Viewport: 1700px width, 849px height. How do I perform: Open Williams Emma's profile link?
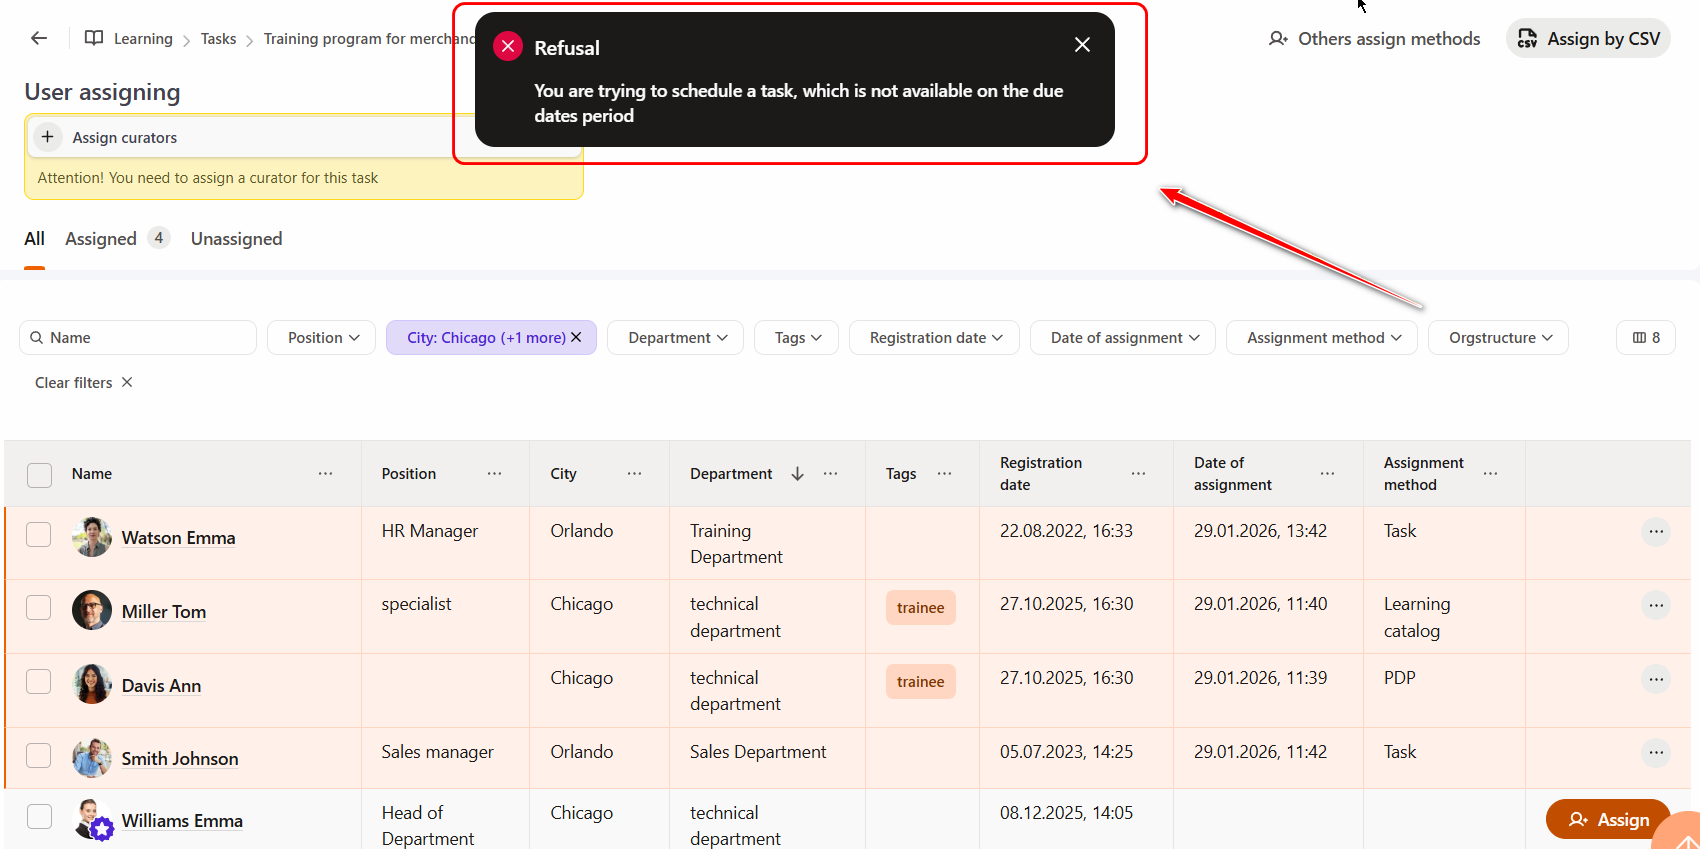[182, 821]
